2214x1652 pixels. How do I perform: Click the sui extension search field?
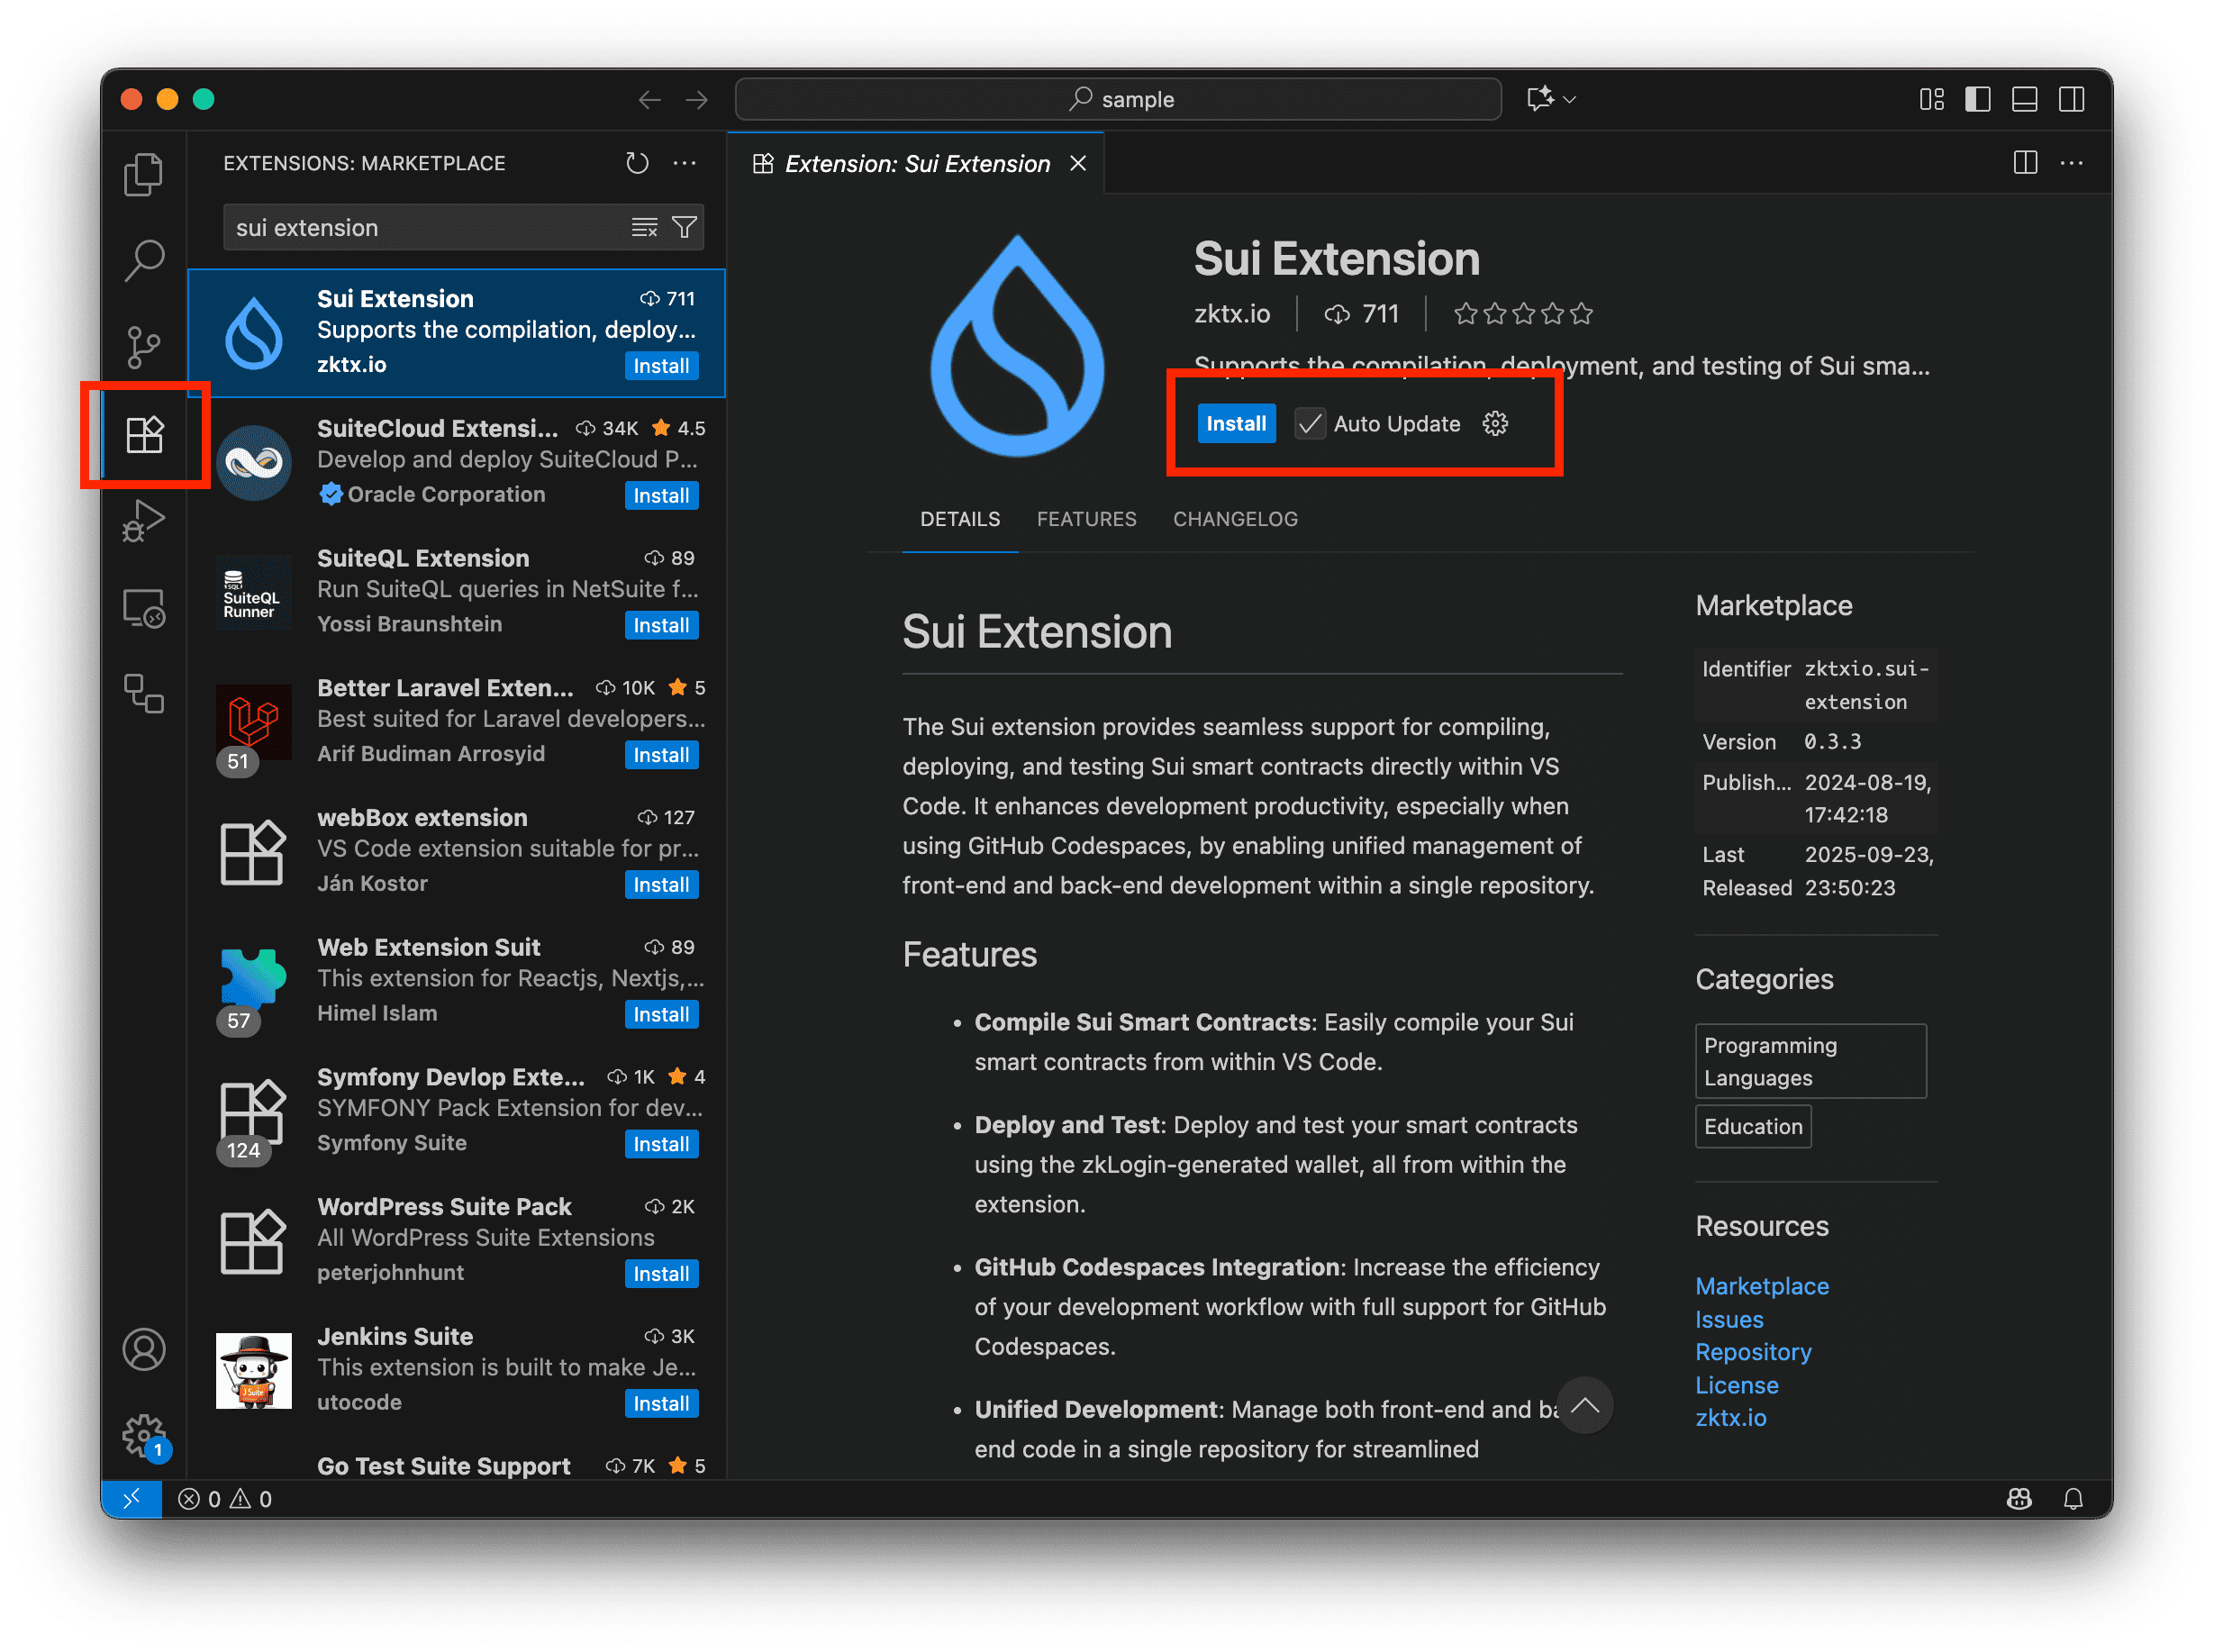(x=420, y=228)
